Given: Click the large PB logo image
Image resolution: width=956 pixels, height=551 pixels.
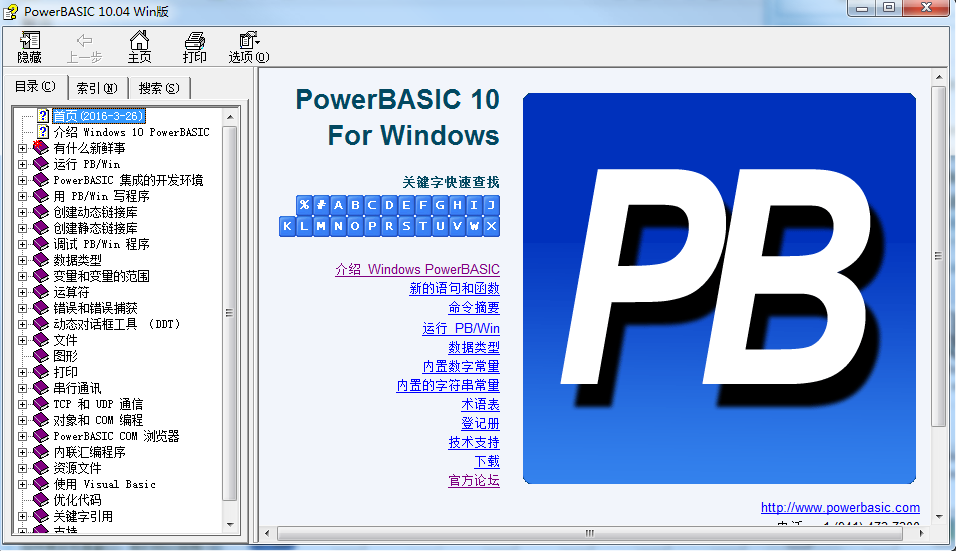Looking at the screenshot, I should point(719,288).
